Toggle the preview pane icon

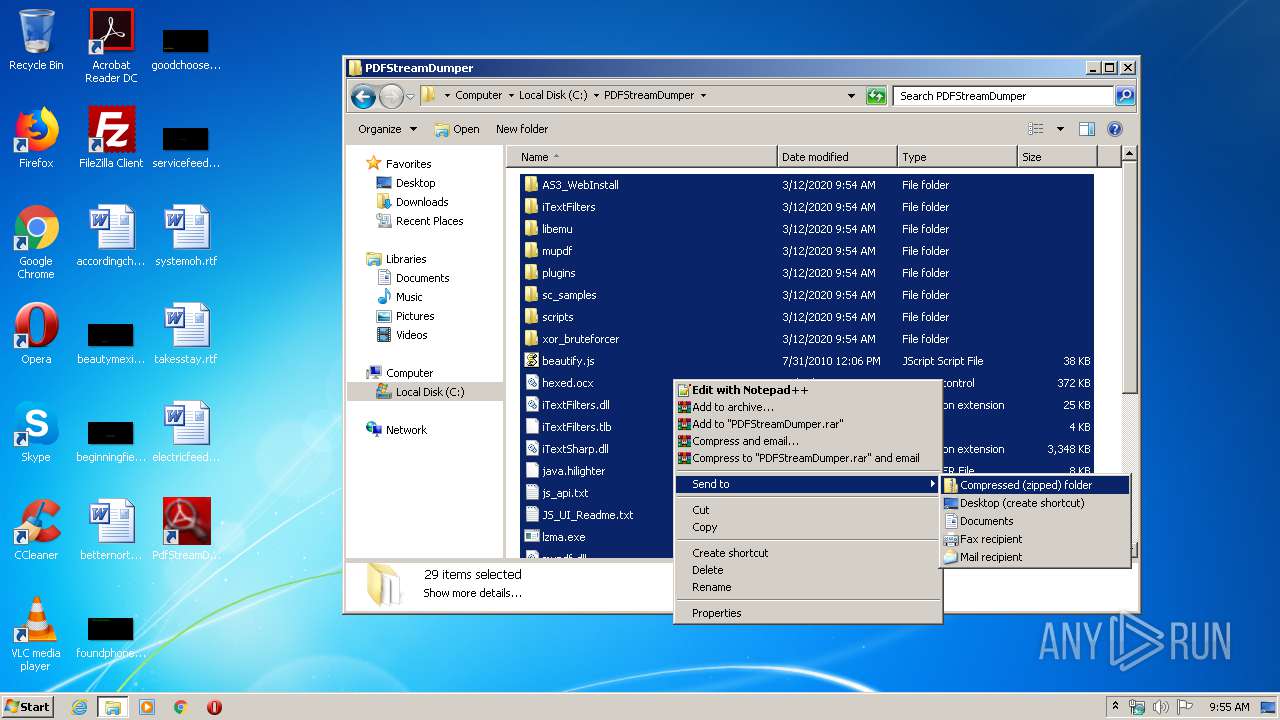click(1087, 129)
